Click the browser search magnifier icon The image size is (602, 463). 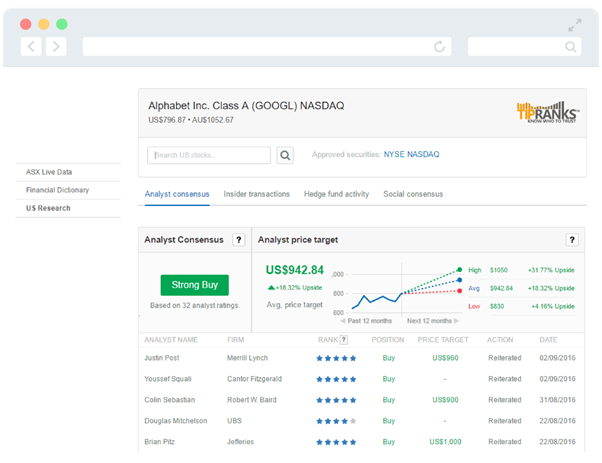[x=571, y=47]
